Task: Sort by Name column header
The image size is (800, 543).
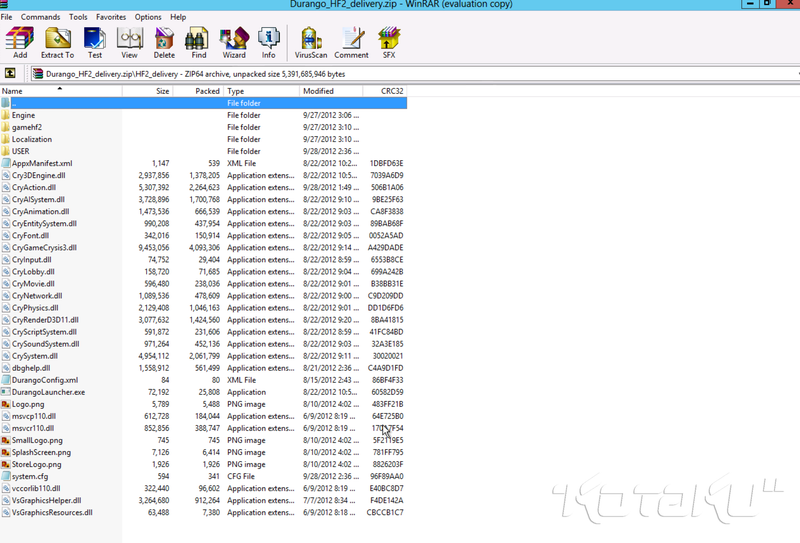Action: coord(61,91)
